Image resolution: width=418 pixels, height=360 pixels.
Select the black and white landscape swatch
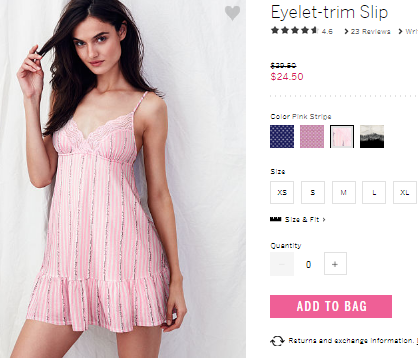tap(372, 136)
